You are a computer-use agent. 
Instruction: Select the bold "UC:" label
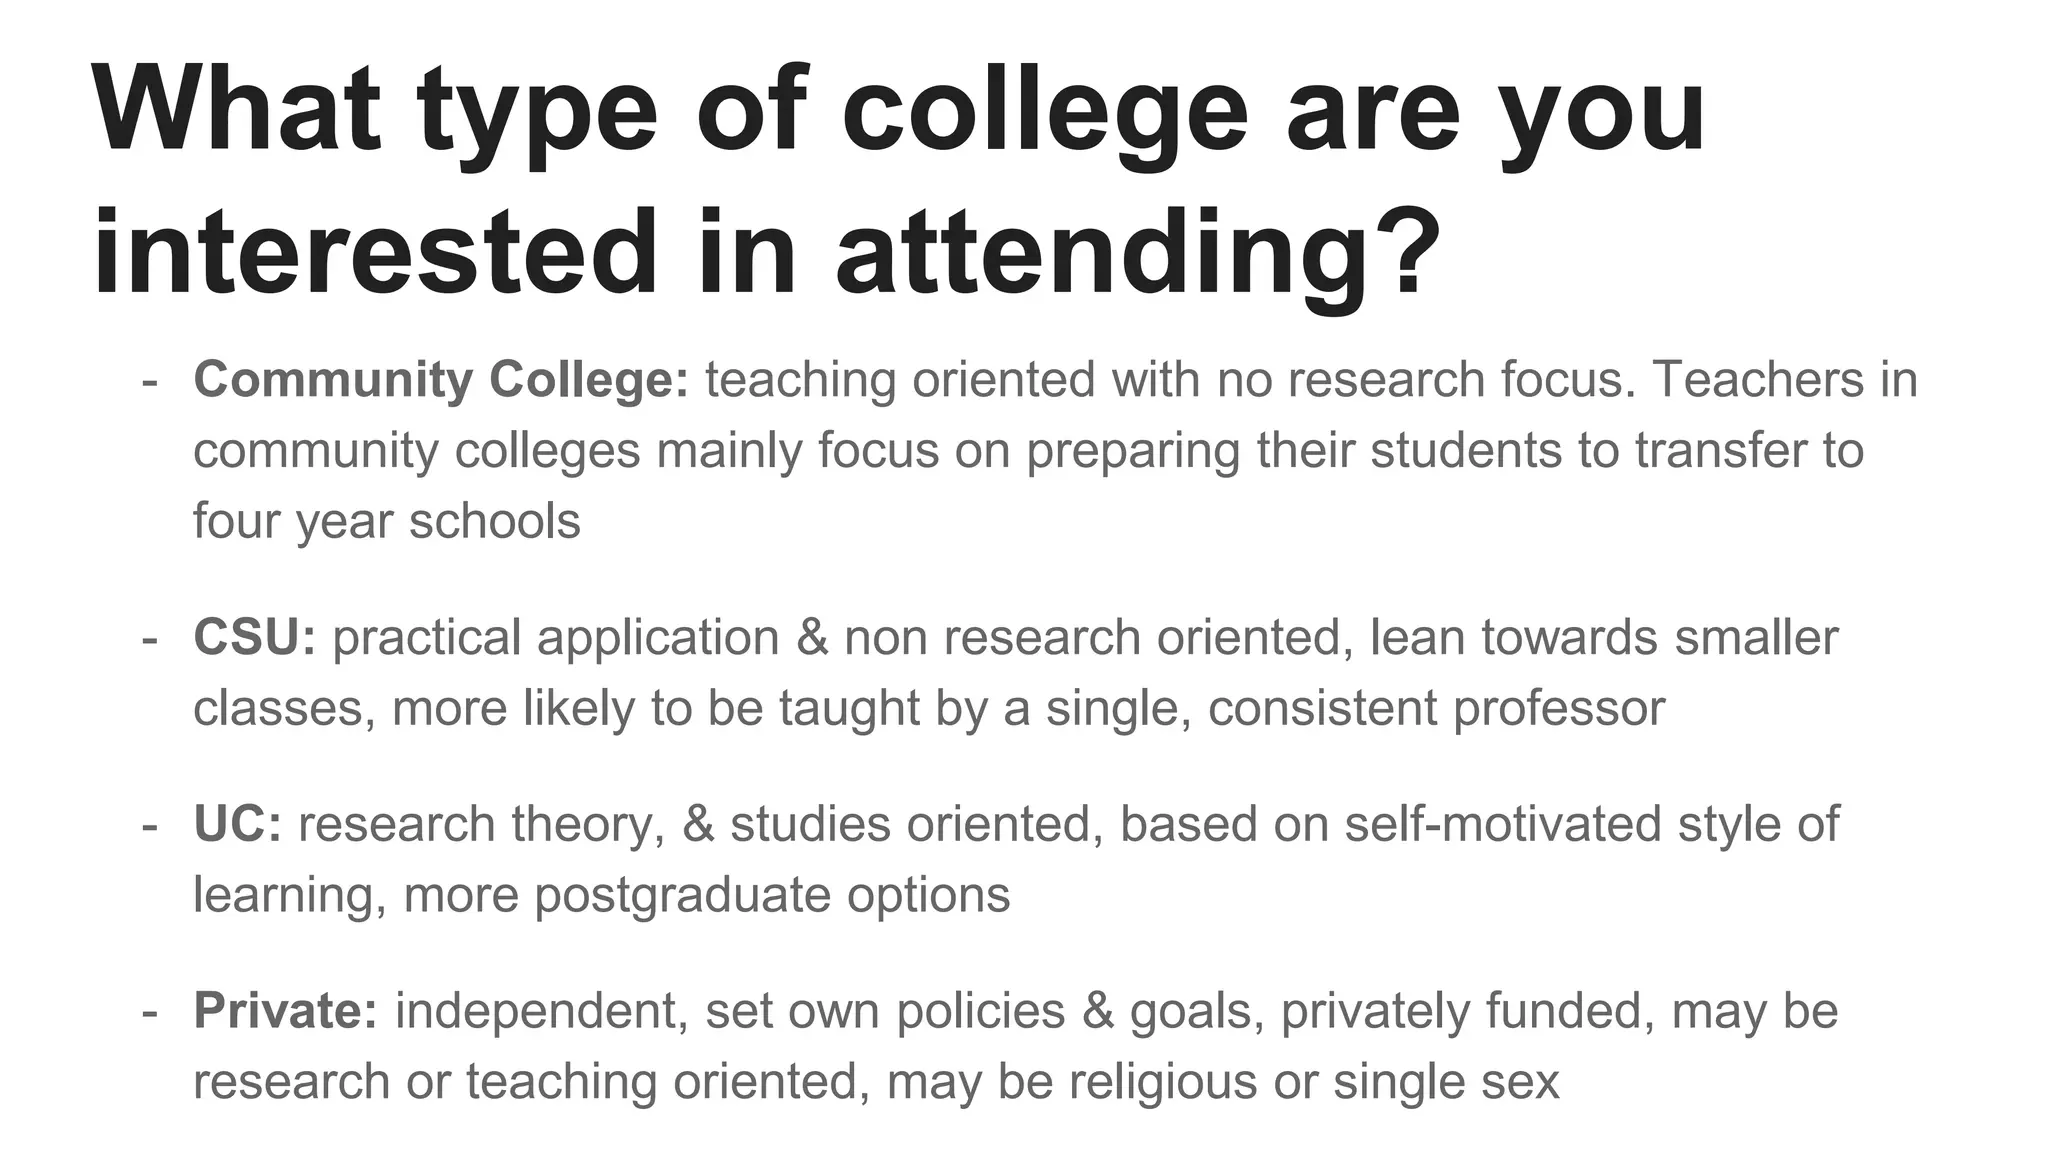pyautogui.click(x=238, y=824)
